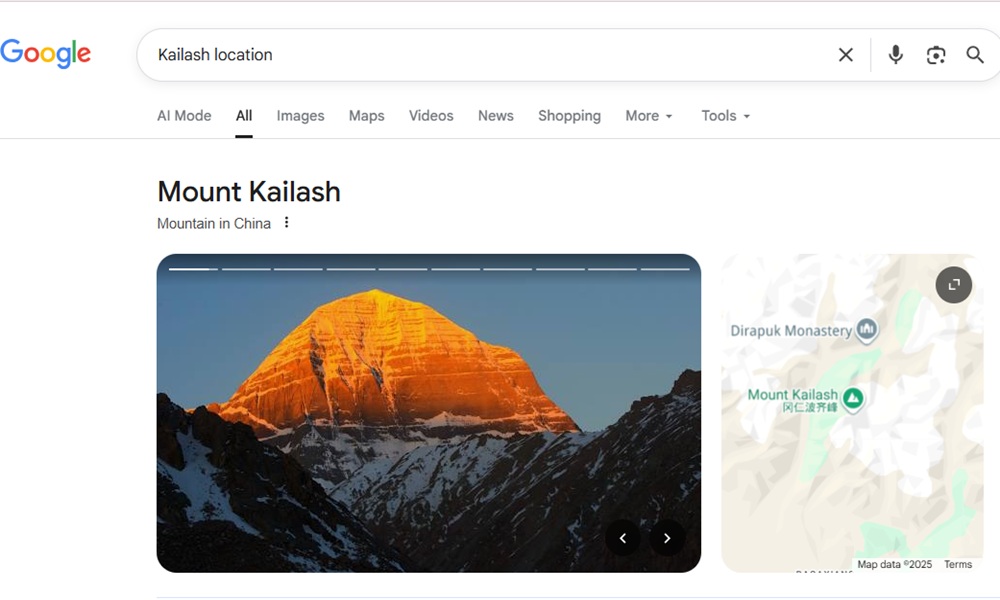
Task: Open the Google logo homepage link
Action: click(45, 54)
